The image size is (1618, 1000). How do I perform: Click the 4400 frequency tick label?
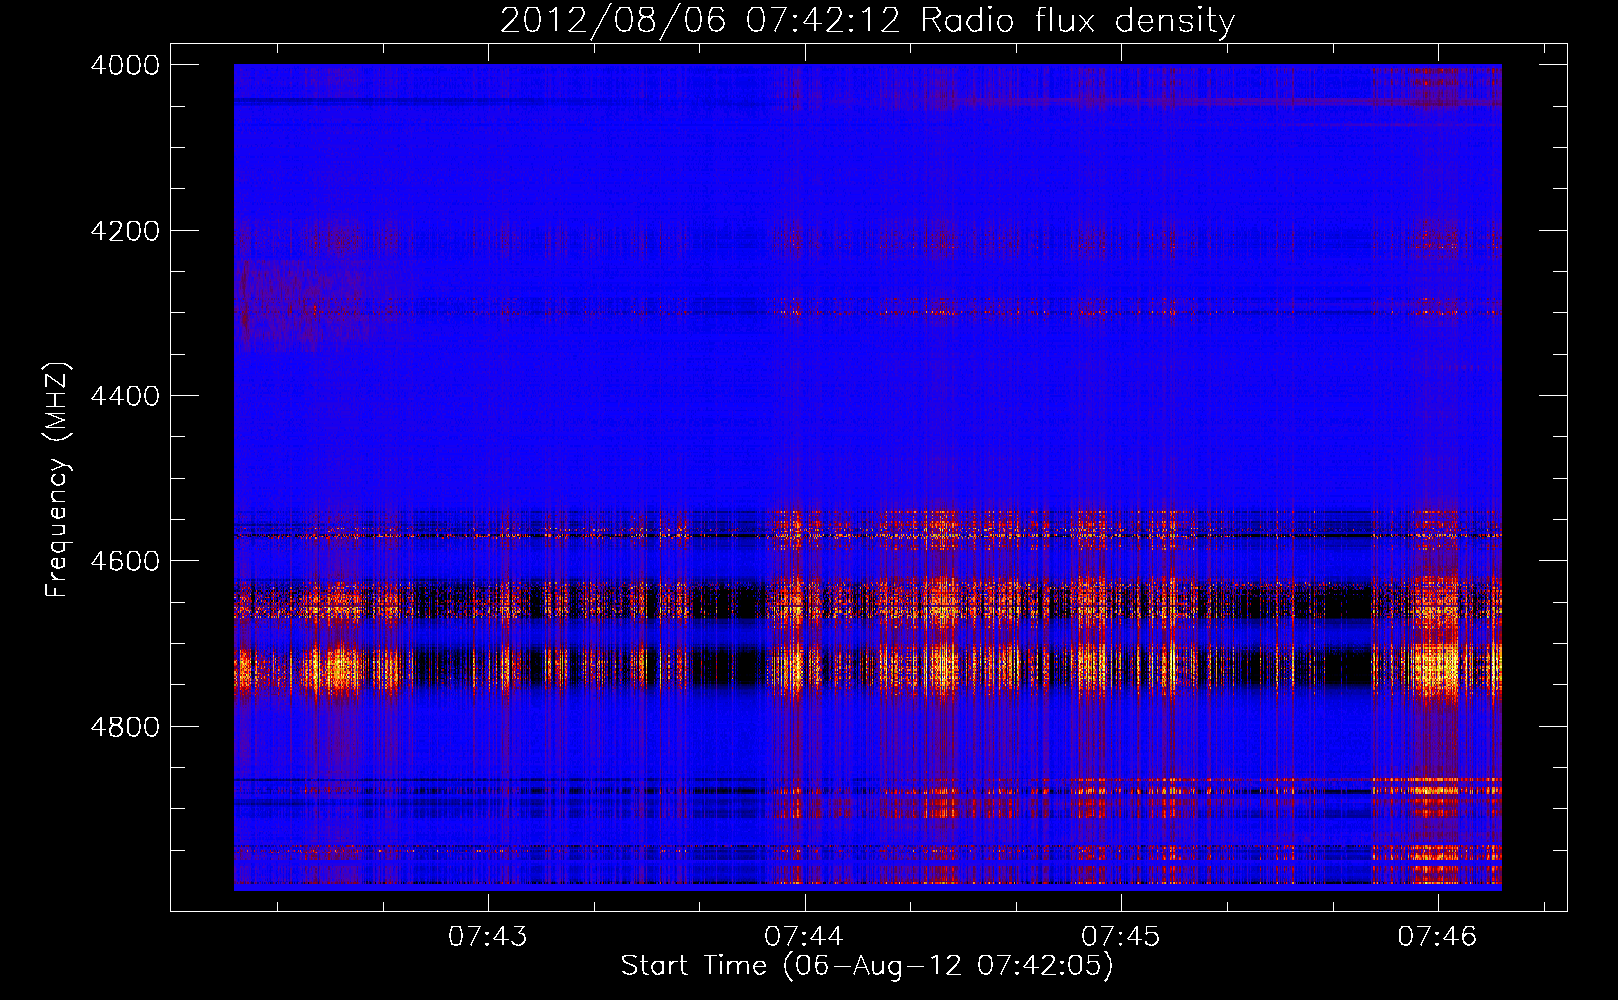point(125,396)
